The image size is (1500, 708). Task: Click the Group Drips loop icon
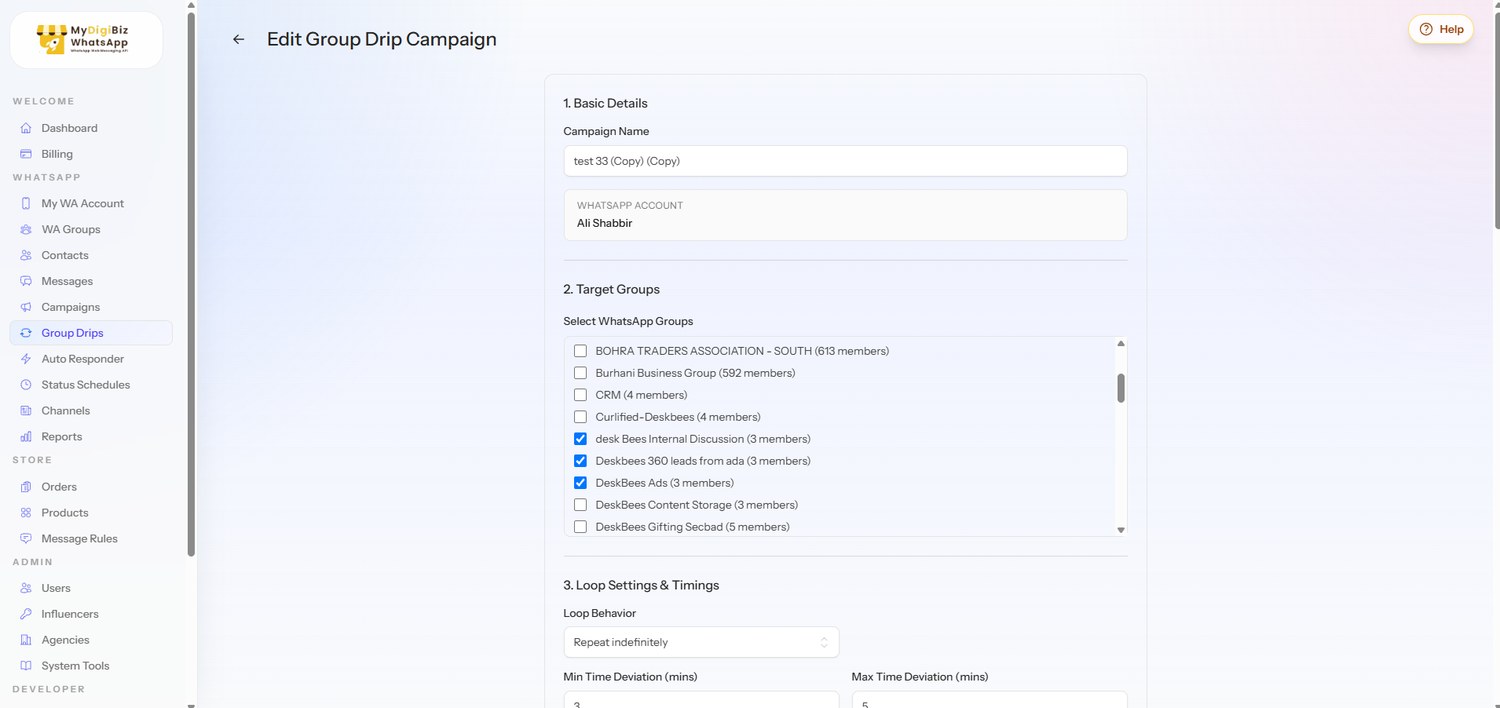(26, 333)
